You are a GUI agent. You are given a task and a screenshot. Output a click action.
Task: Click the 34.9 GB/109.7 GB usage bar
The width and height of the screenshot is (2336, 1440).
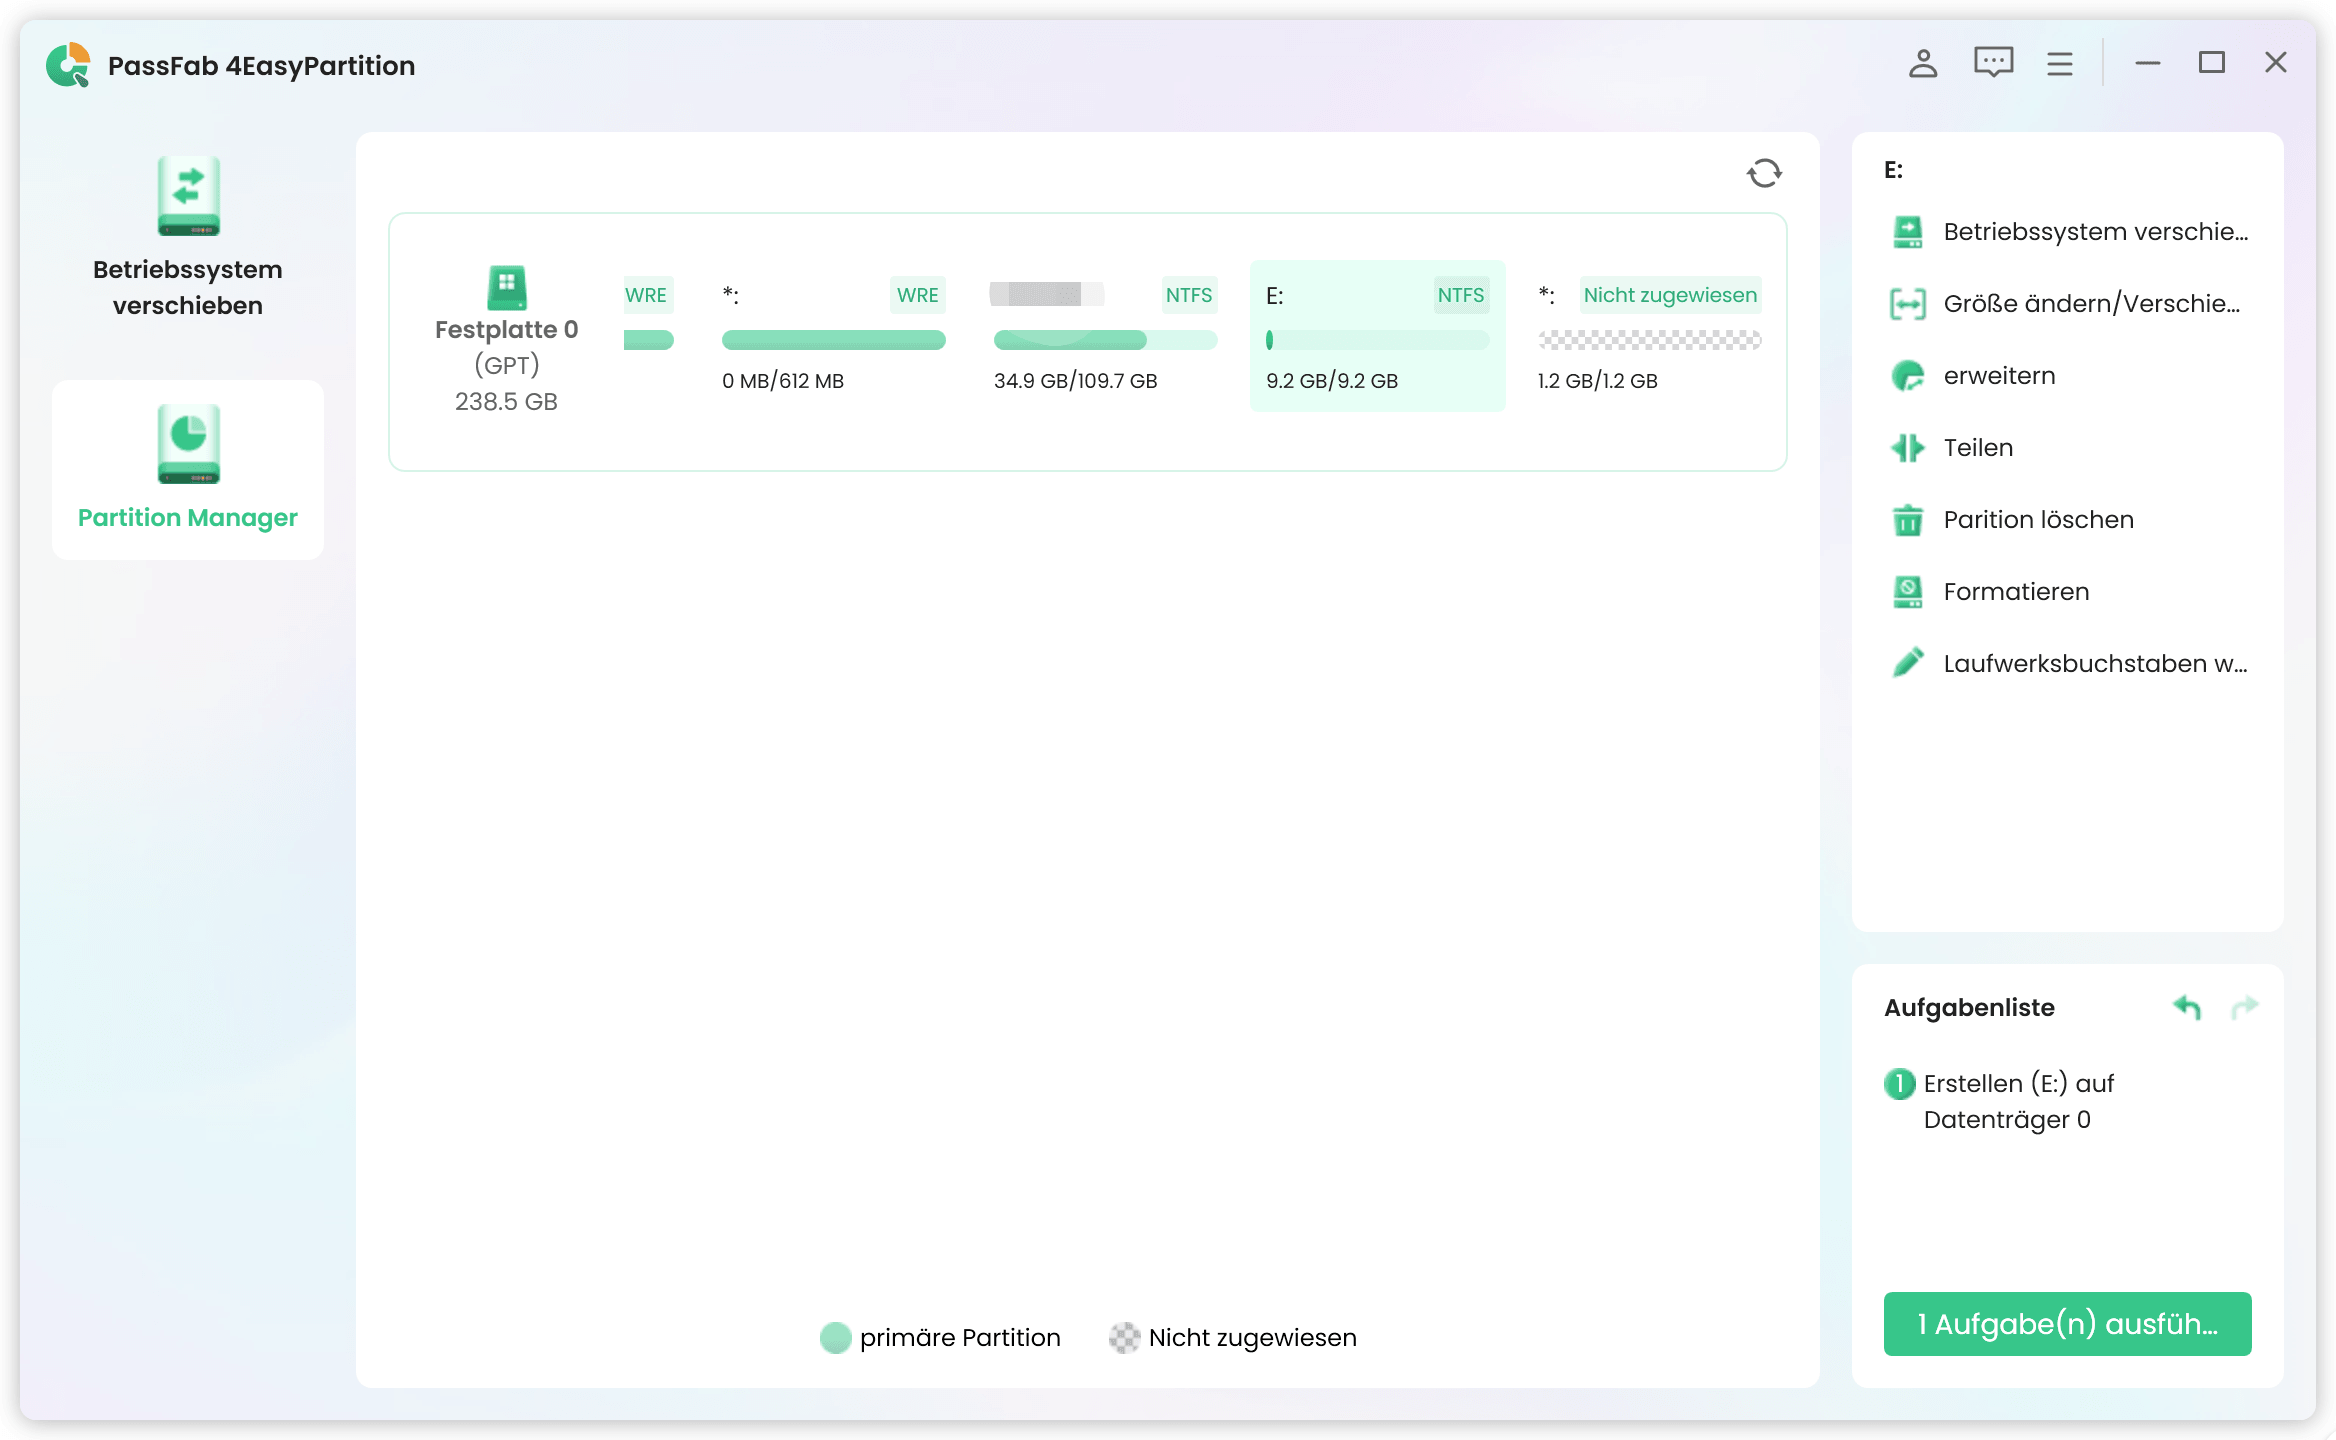coord(1104,341)
